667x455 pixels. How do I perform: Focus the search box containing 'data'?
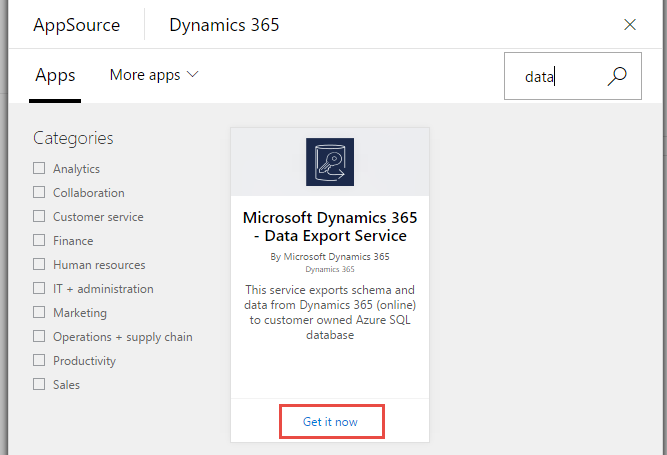573,76
